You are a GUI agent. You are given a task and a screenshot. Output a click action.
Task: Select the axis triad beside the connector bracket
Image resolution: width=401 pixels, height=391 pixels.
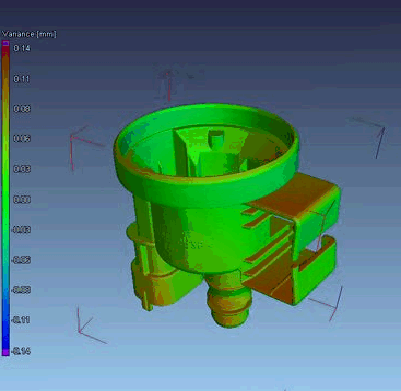click(327, 303)
